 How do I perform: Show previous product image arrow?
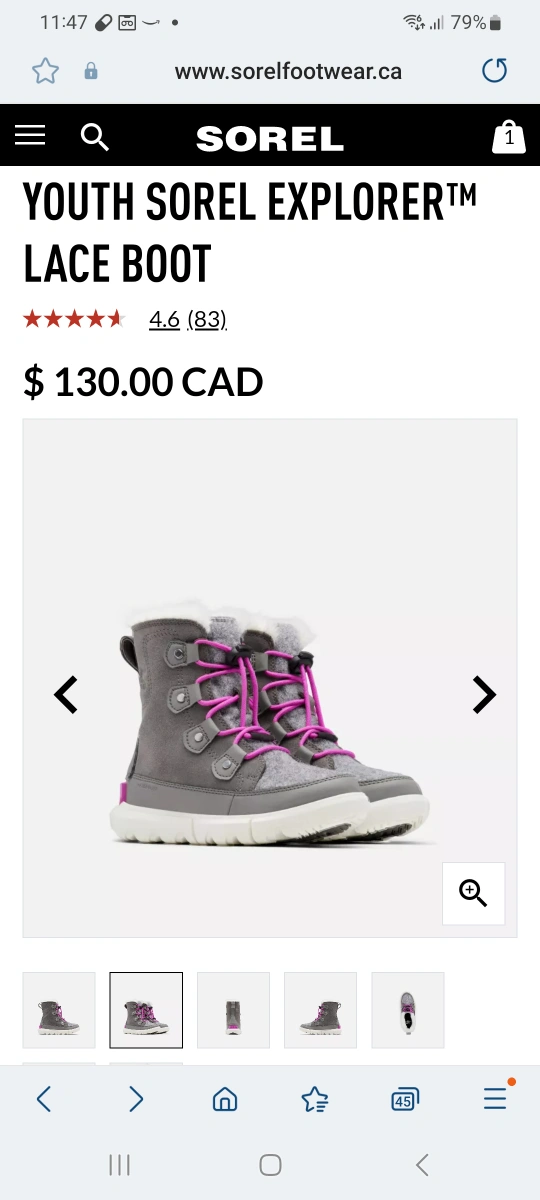point(65,694)
